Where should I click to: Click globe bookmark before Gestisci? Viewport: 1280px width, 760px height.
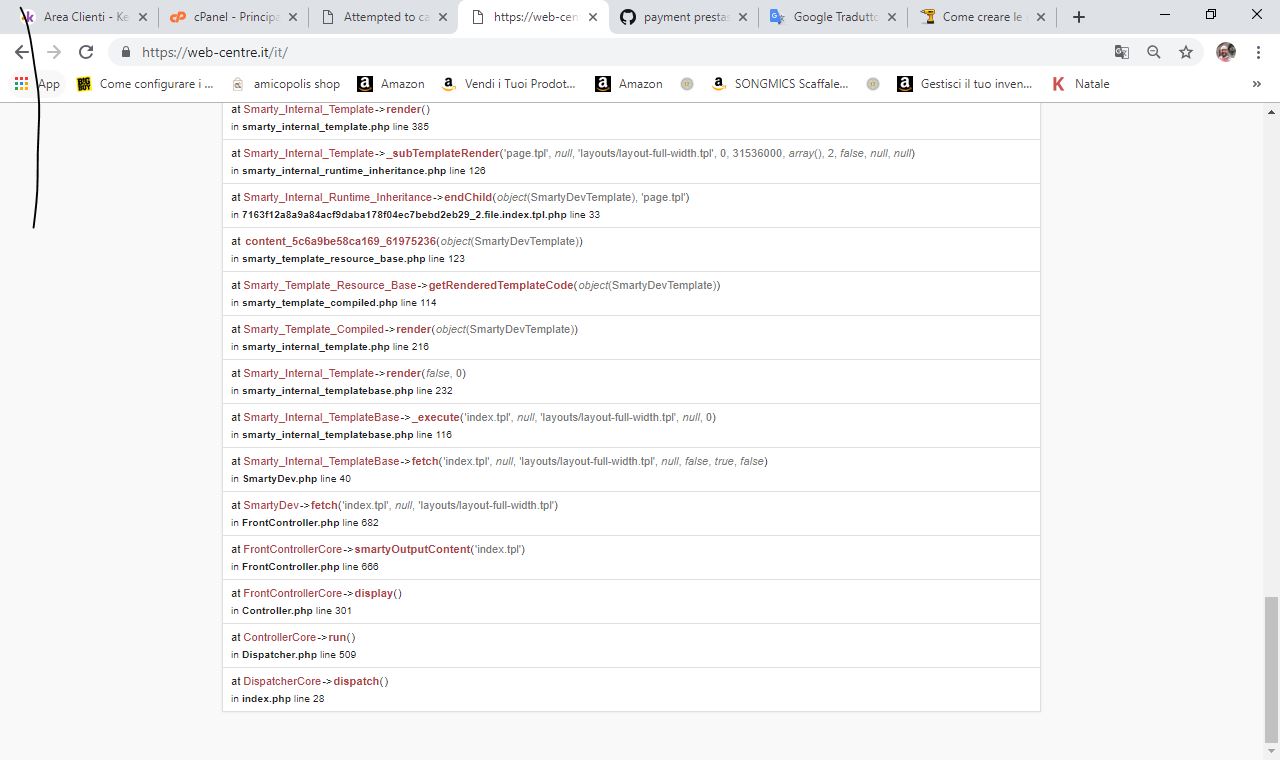click(873, 84)
